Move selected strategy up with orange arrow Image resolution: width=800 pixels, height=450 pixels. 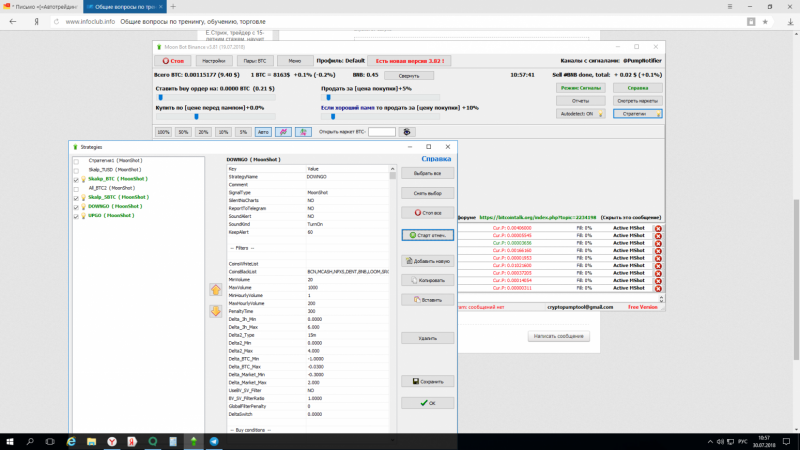tap(216, 290)
